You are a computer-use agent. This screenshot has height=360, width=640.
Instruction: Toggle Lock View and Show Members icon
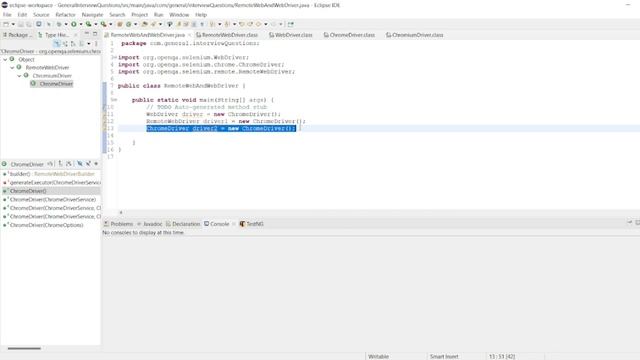pyautogui.click(x=50, y=164)
